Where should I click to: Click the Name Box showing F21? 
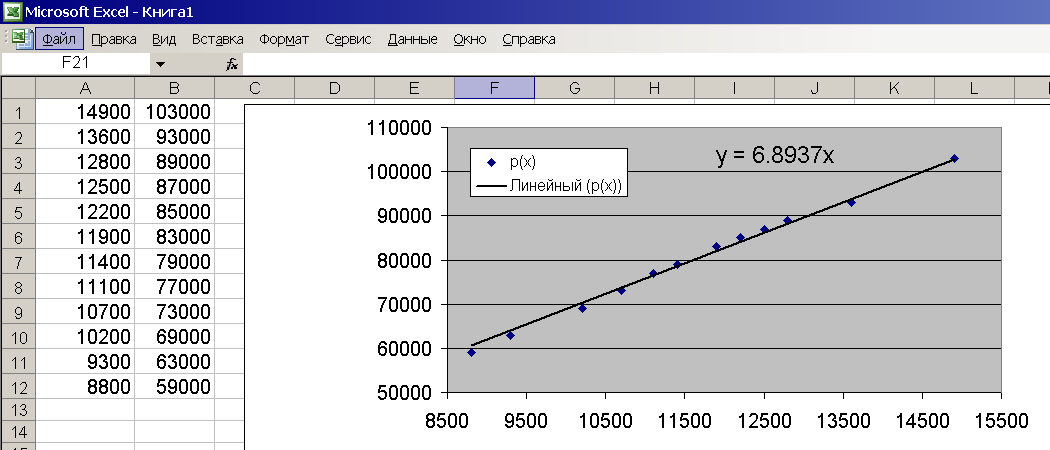(x=76, y=64)
